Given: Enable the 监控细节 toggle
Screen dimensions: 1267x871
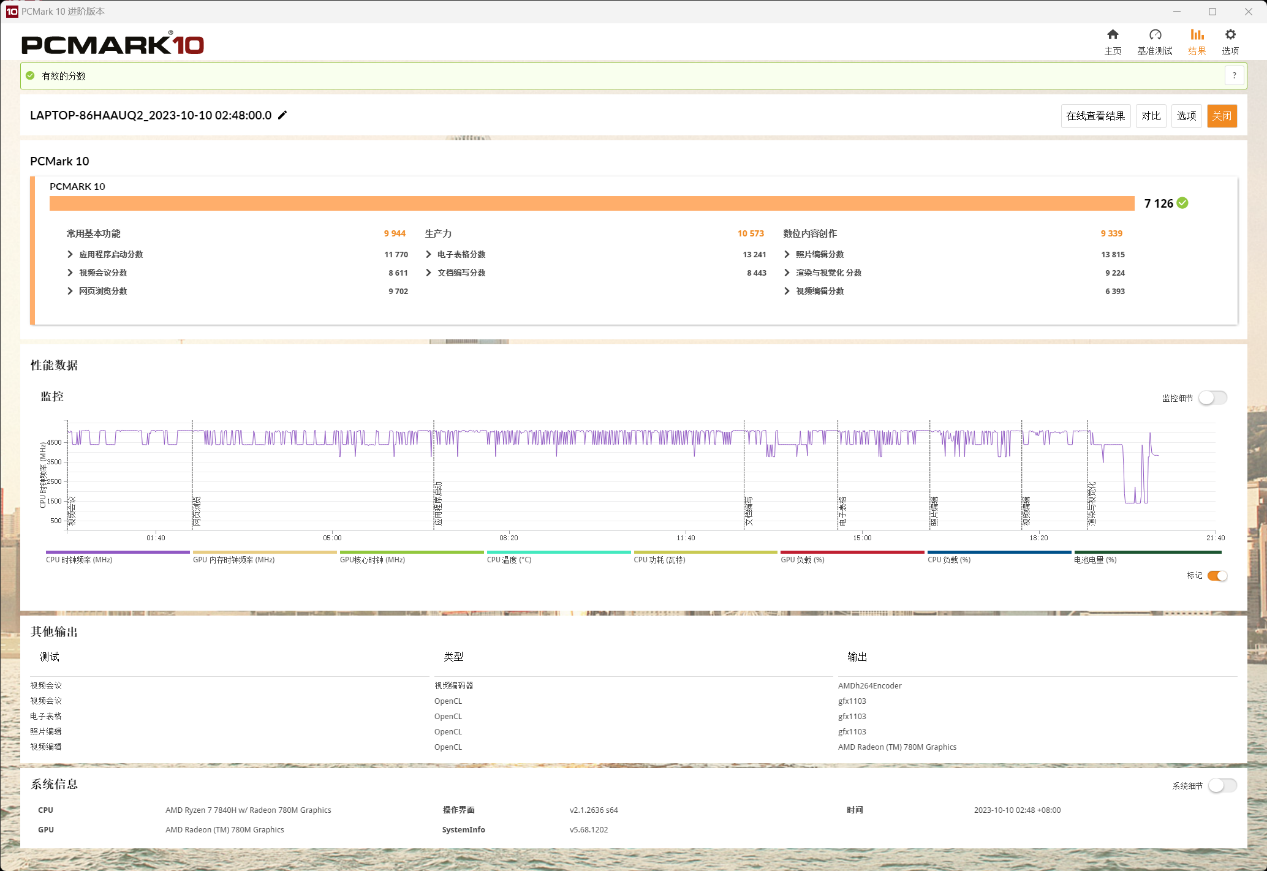Looking at the screenshot, I should pos(1212,398).
